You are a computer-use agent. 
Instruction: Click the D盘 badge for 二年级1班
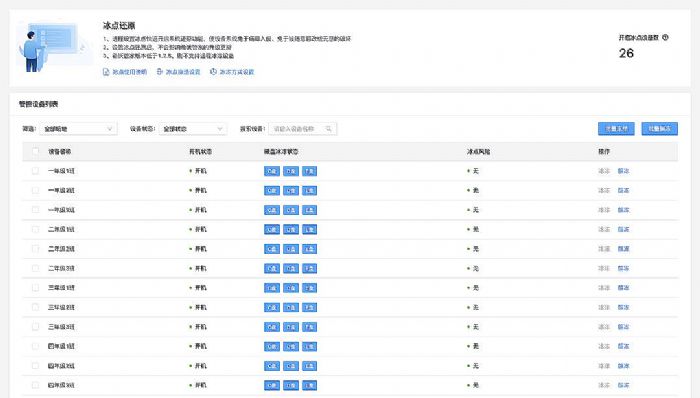tap(291, 230)
